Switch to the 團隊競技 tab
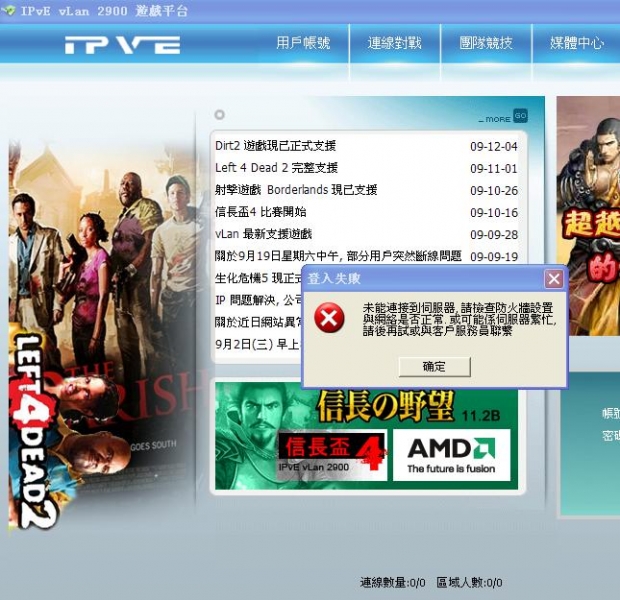620x600 pixels. (x=486, y=43)
